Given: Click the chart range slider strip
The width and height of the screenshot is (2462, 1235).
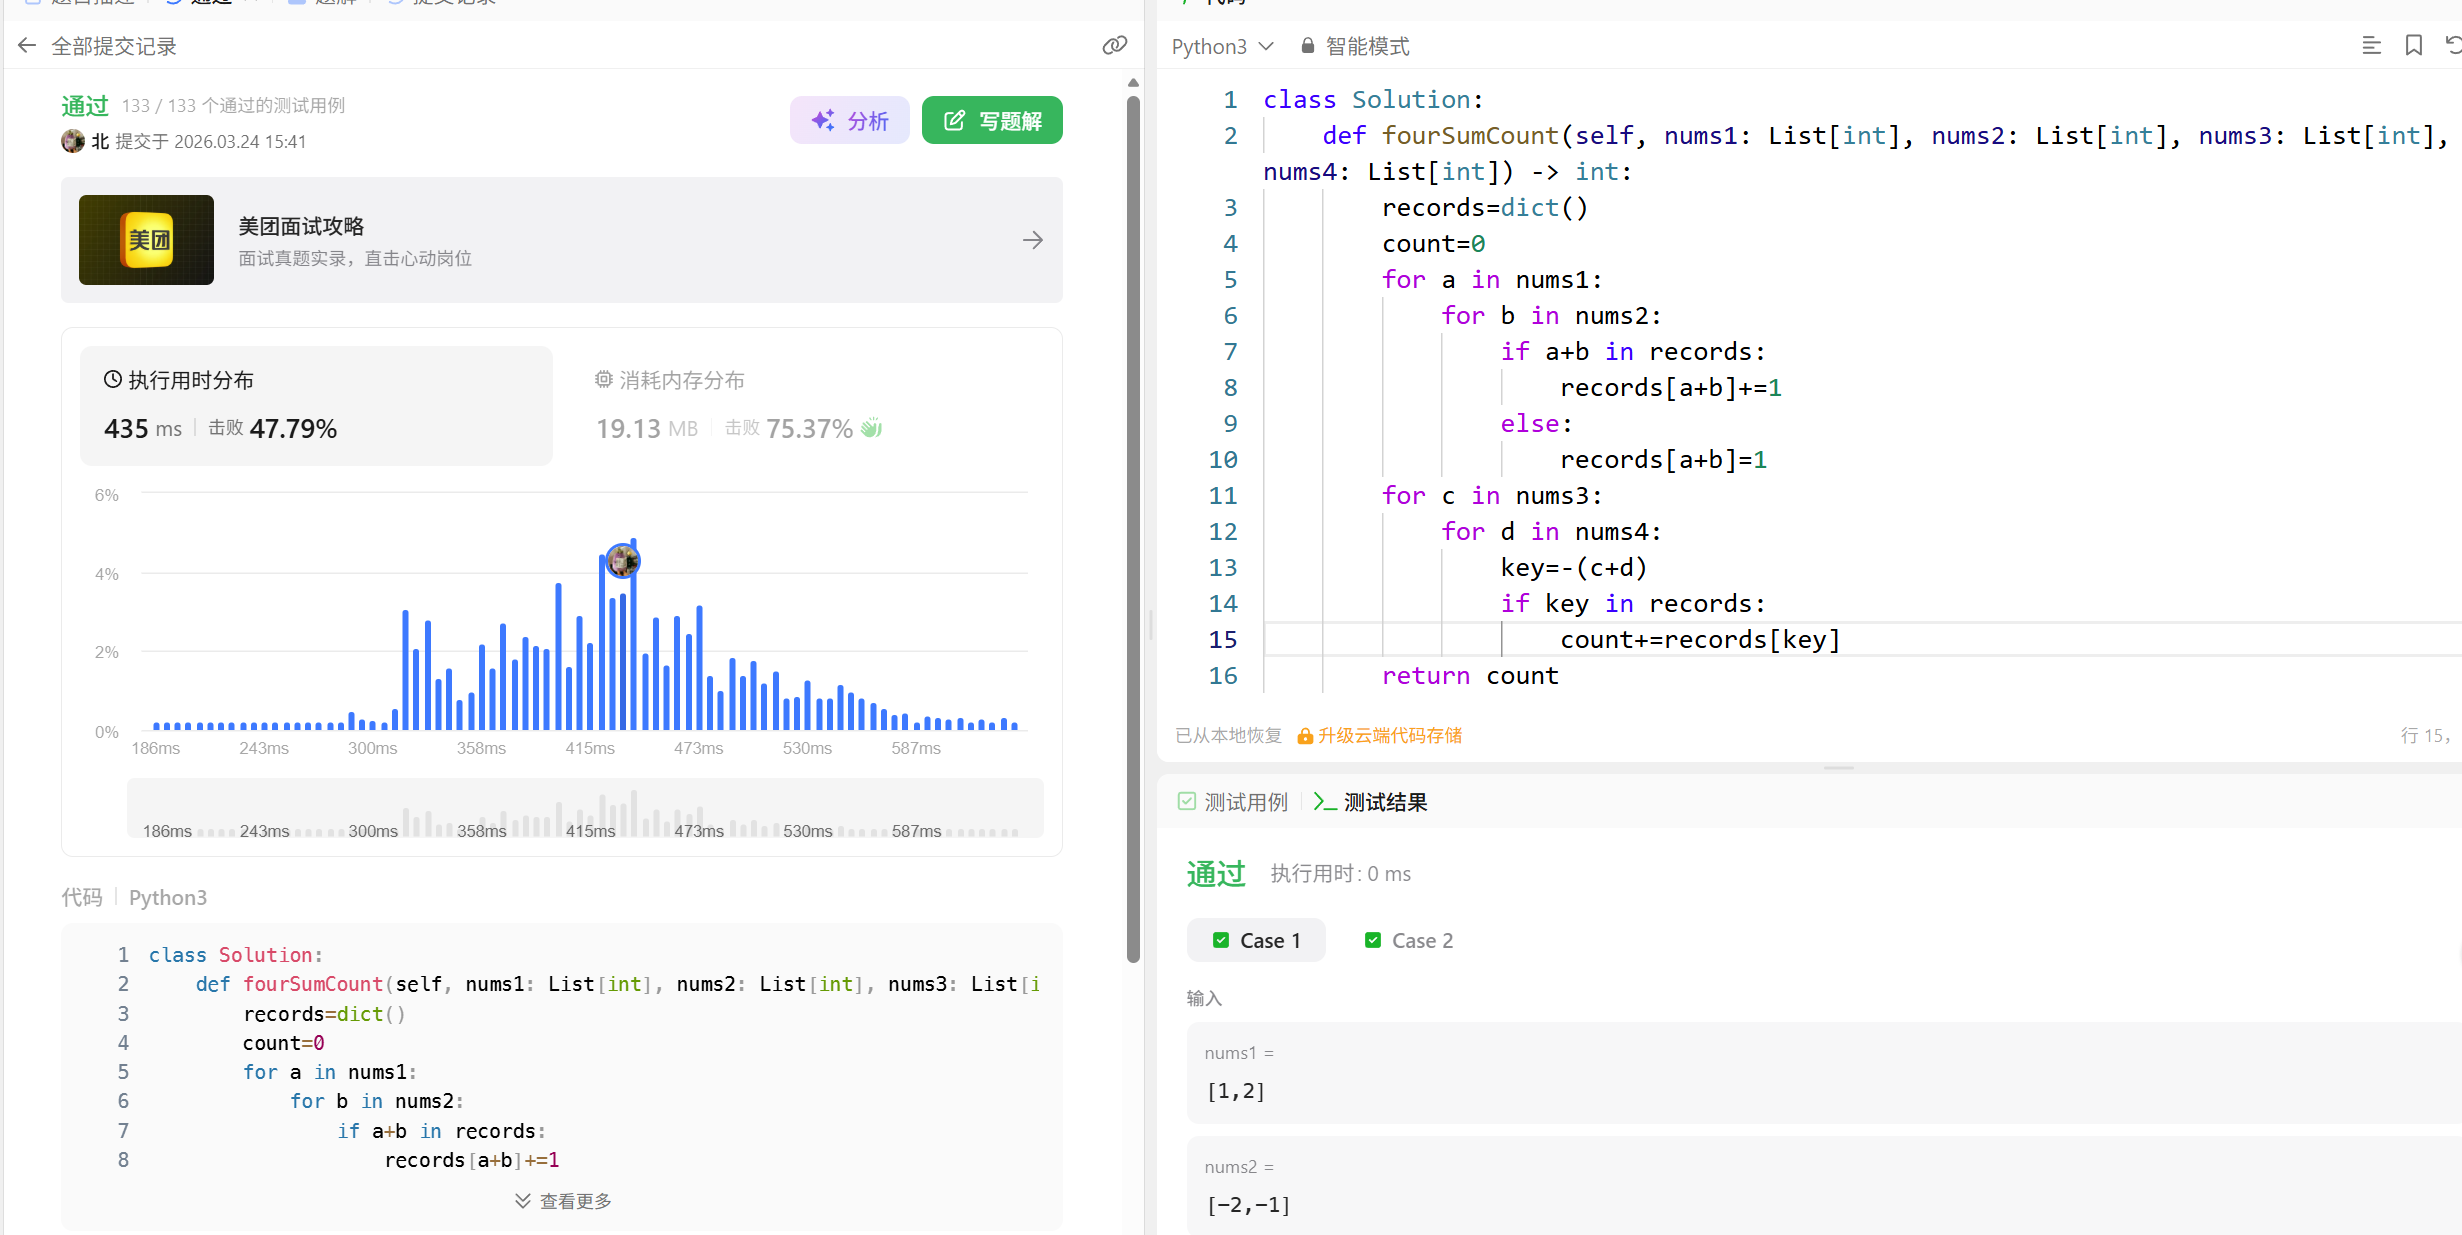Looking at the screenshot, I should tap(585, 809).
